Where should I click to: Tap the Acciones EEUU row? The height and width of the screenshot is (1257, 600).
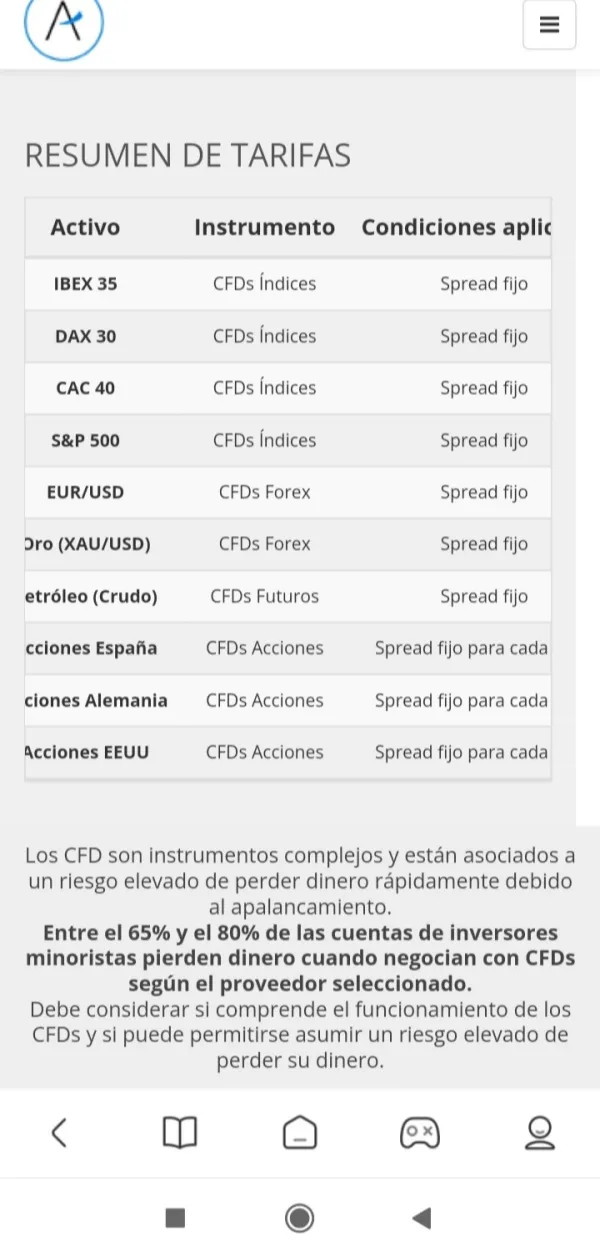(87, 752)
